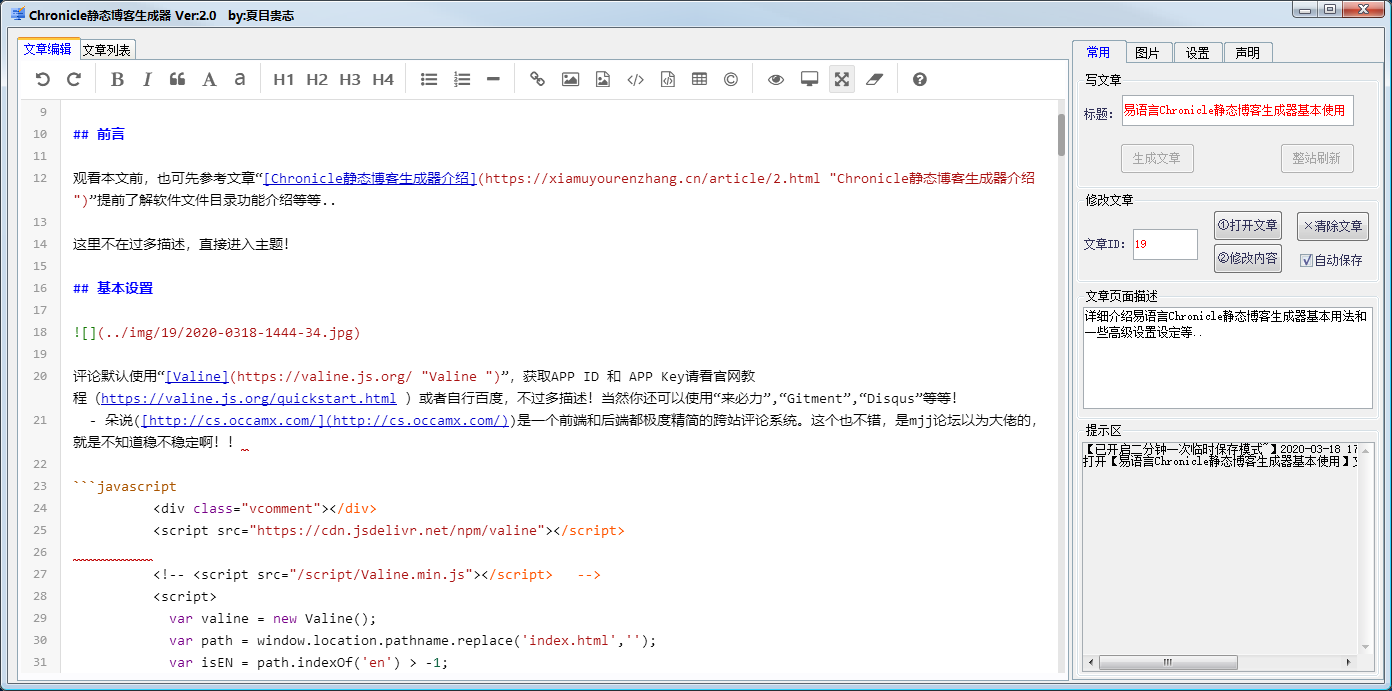The image size is (1392, 691).
Task: Insert a horizontal rule line
Action: (493, 79)
